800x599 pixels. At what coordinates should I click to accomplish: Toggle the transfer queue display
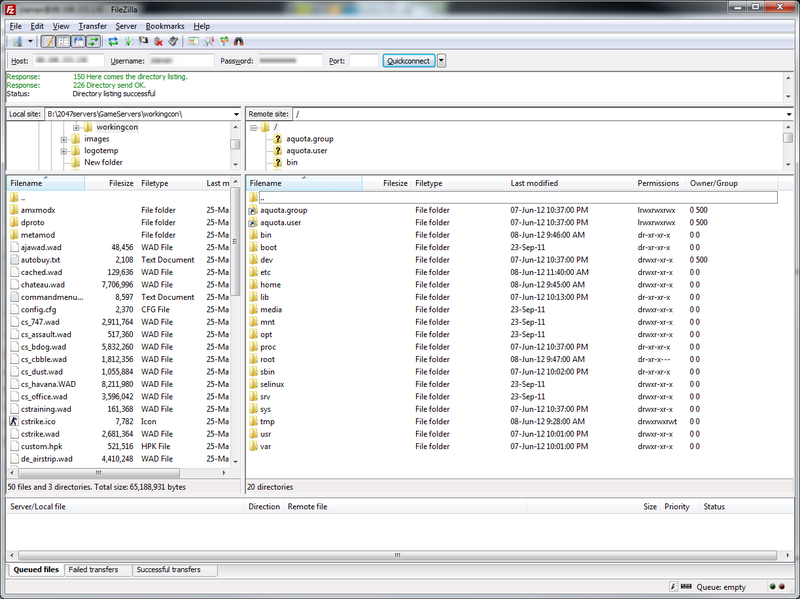93,41
